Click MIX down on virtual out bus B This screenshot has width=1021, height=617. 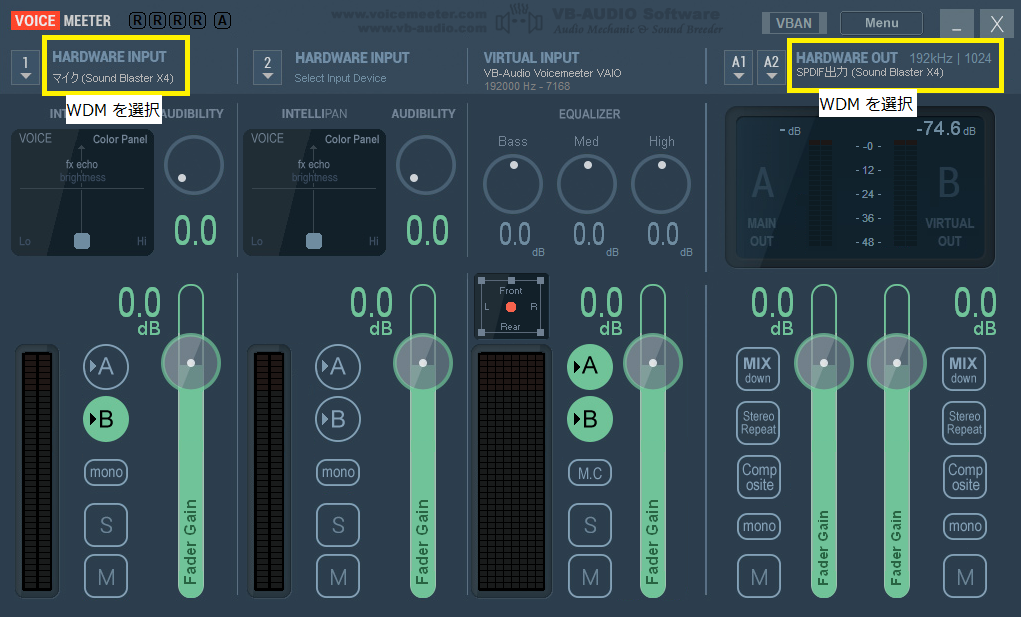point(964,370)
